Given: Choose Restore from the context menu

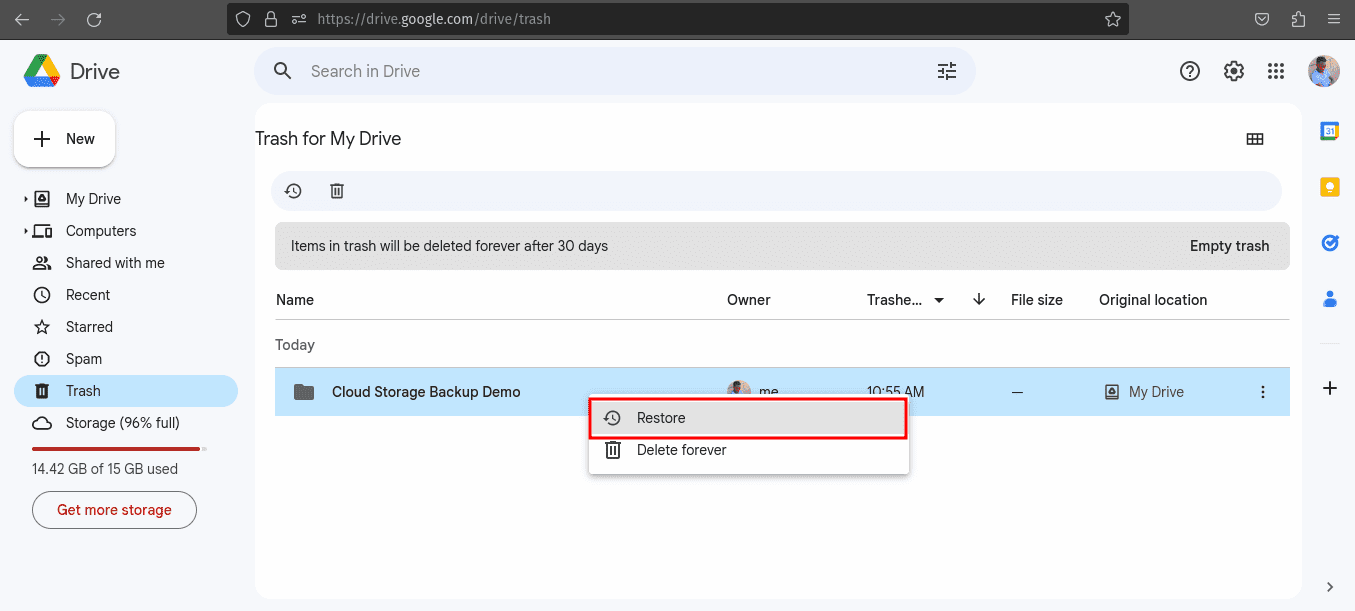Looking at the screenshot, I should coord(748,418).
